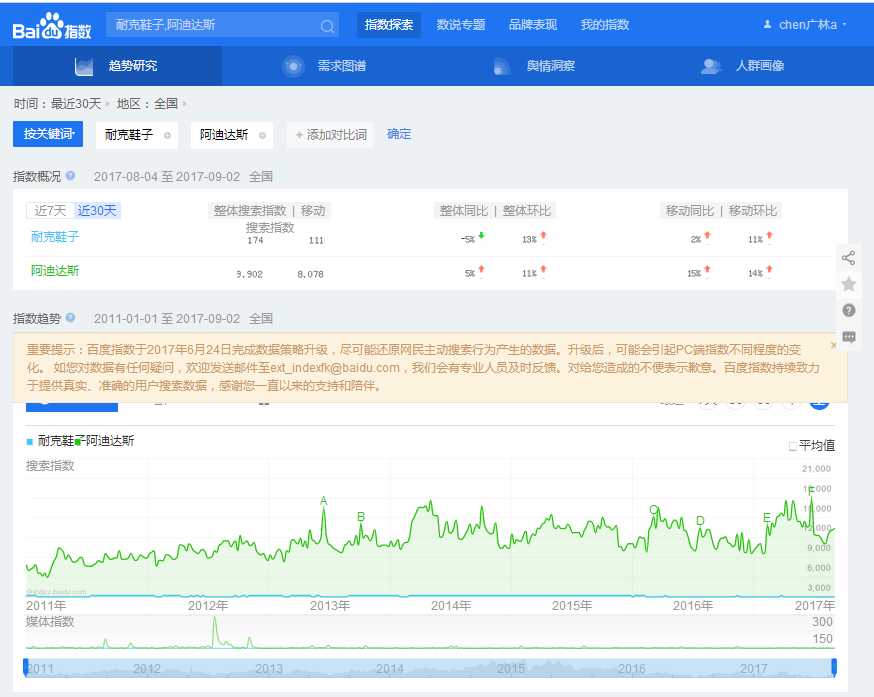Open the 数说专题 menu

click(x=461, y=25)
